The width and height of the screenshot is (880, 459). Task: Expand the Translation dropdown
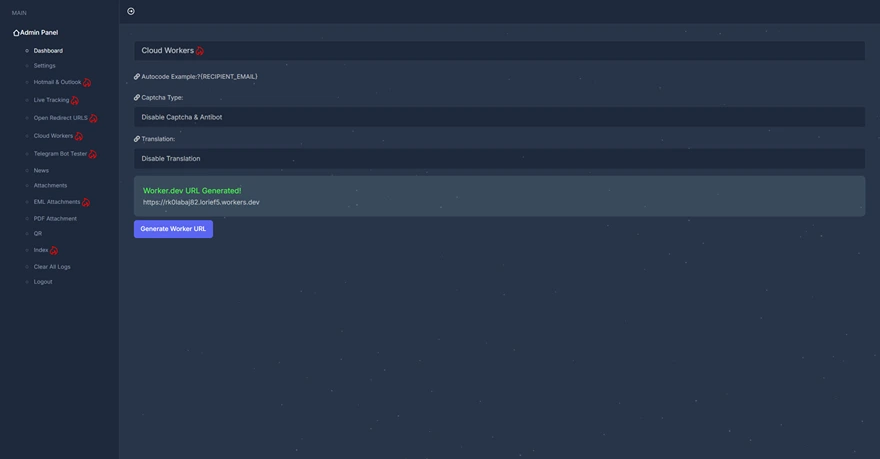pyautogui.click(x=499, y=158)
